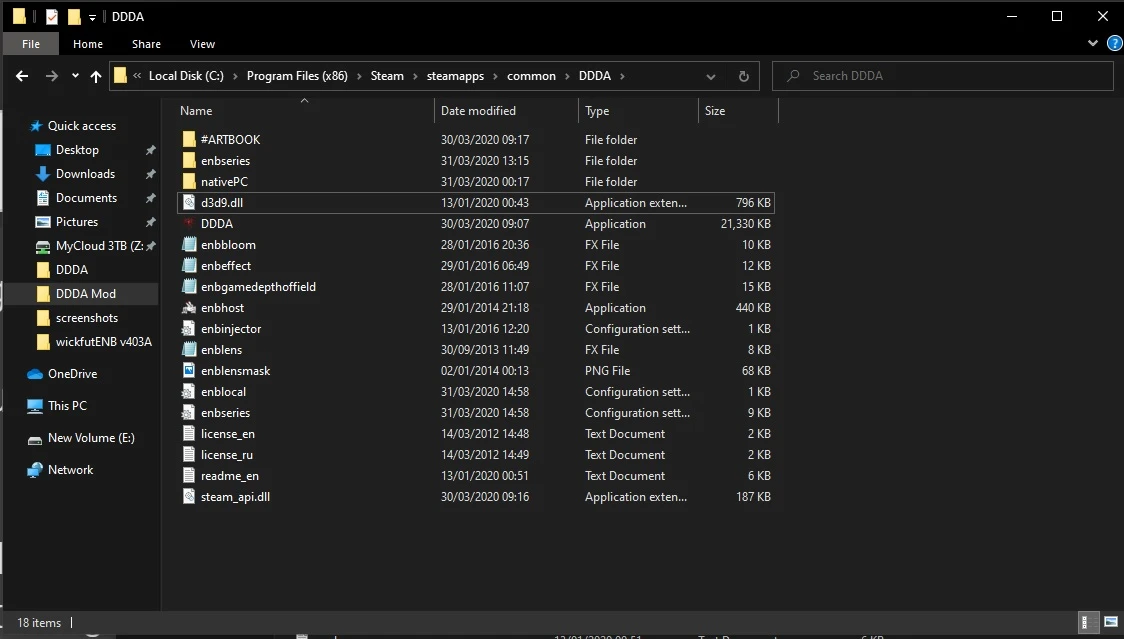This screenshot has height=639, width=1124.
Task: Select steam_api.dll file icon
Action: click(189, 496)
